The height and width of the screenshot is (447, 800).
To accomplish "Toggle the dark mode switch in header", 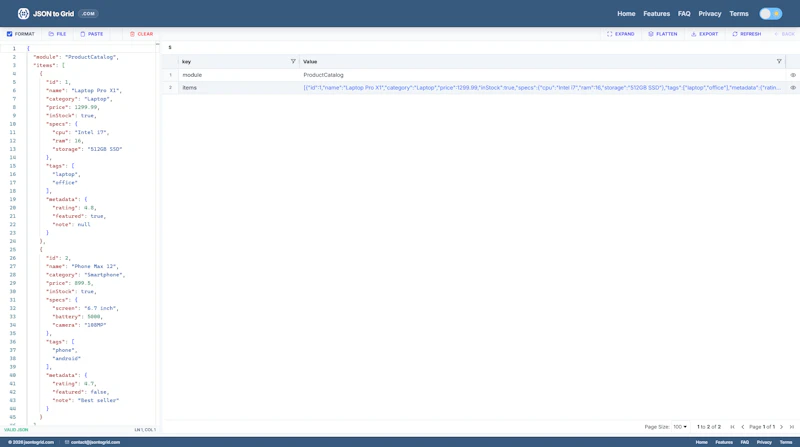I will tap(770, 14).
